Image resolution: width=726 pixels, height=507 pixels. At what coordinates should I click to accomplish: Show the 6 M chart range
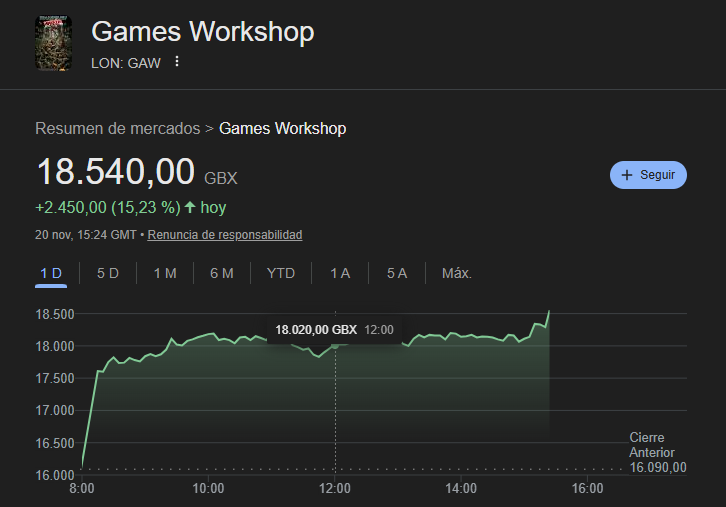click(x=222, y=273)
